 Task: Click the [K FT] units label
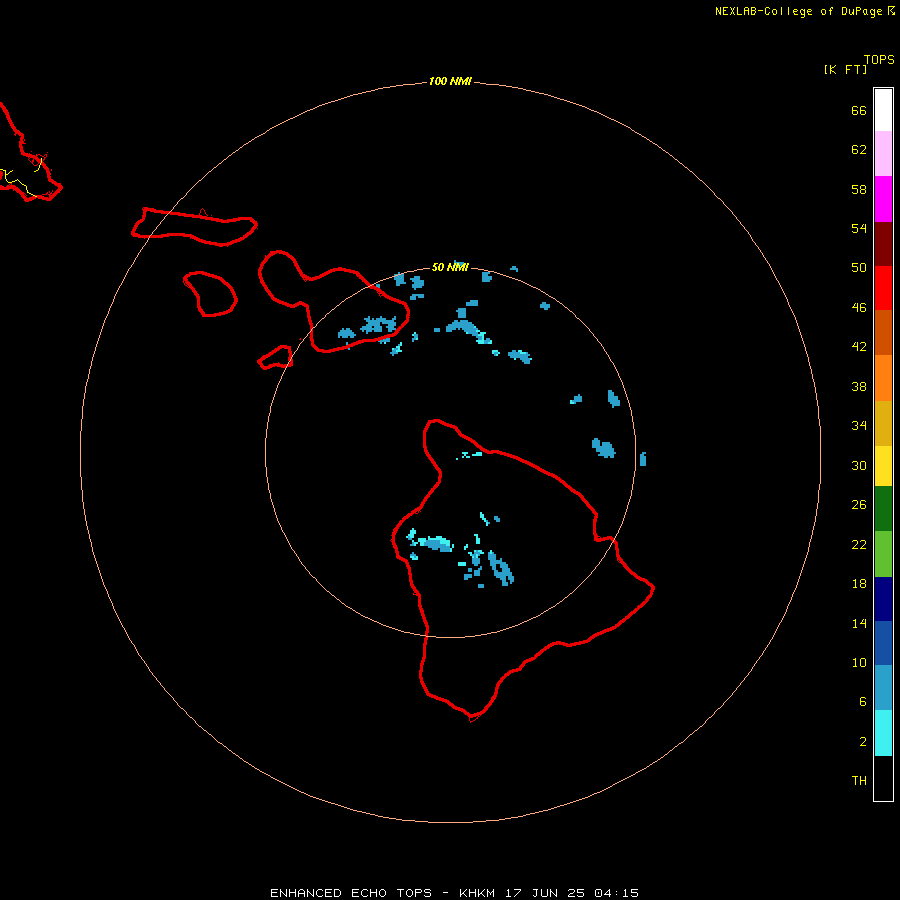(x=845, y=69)
